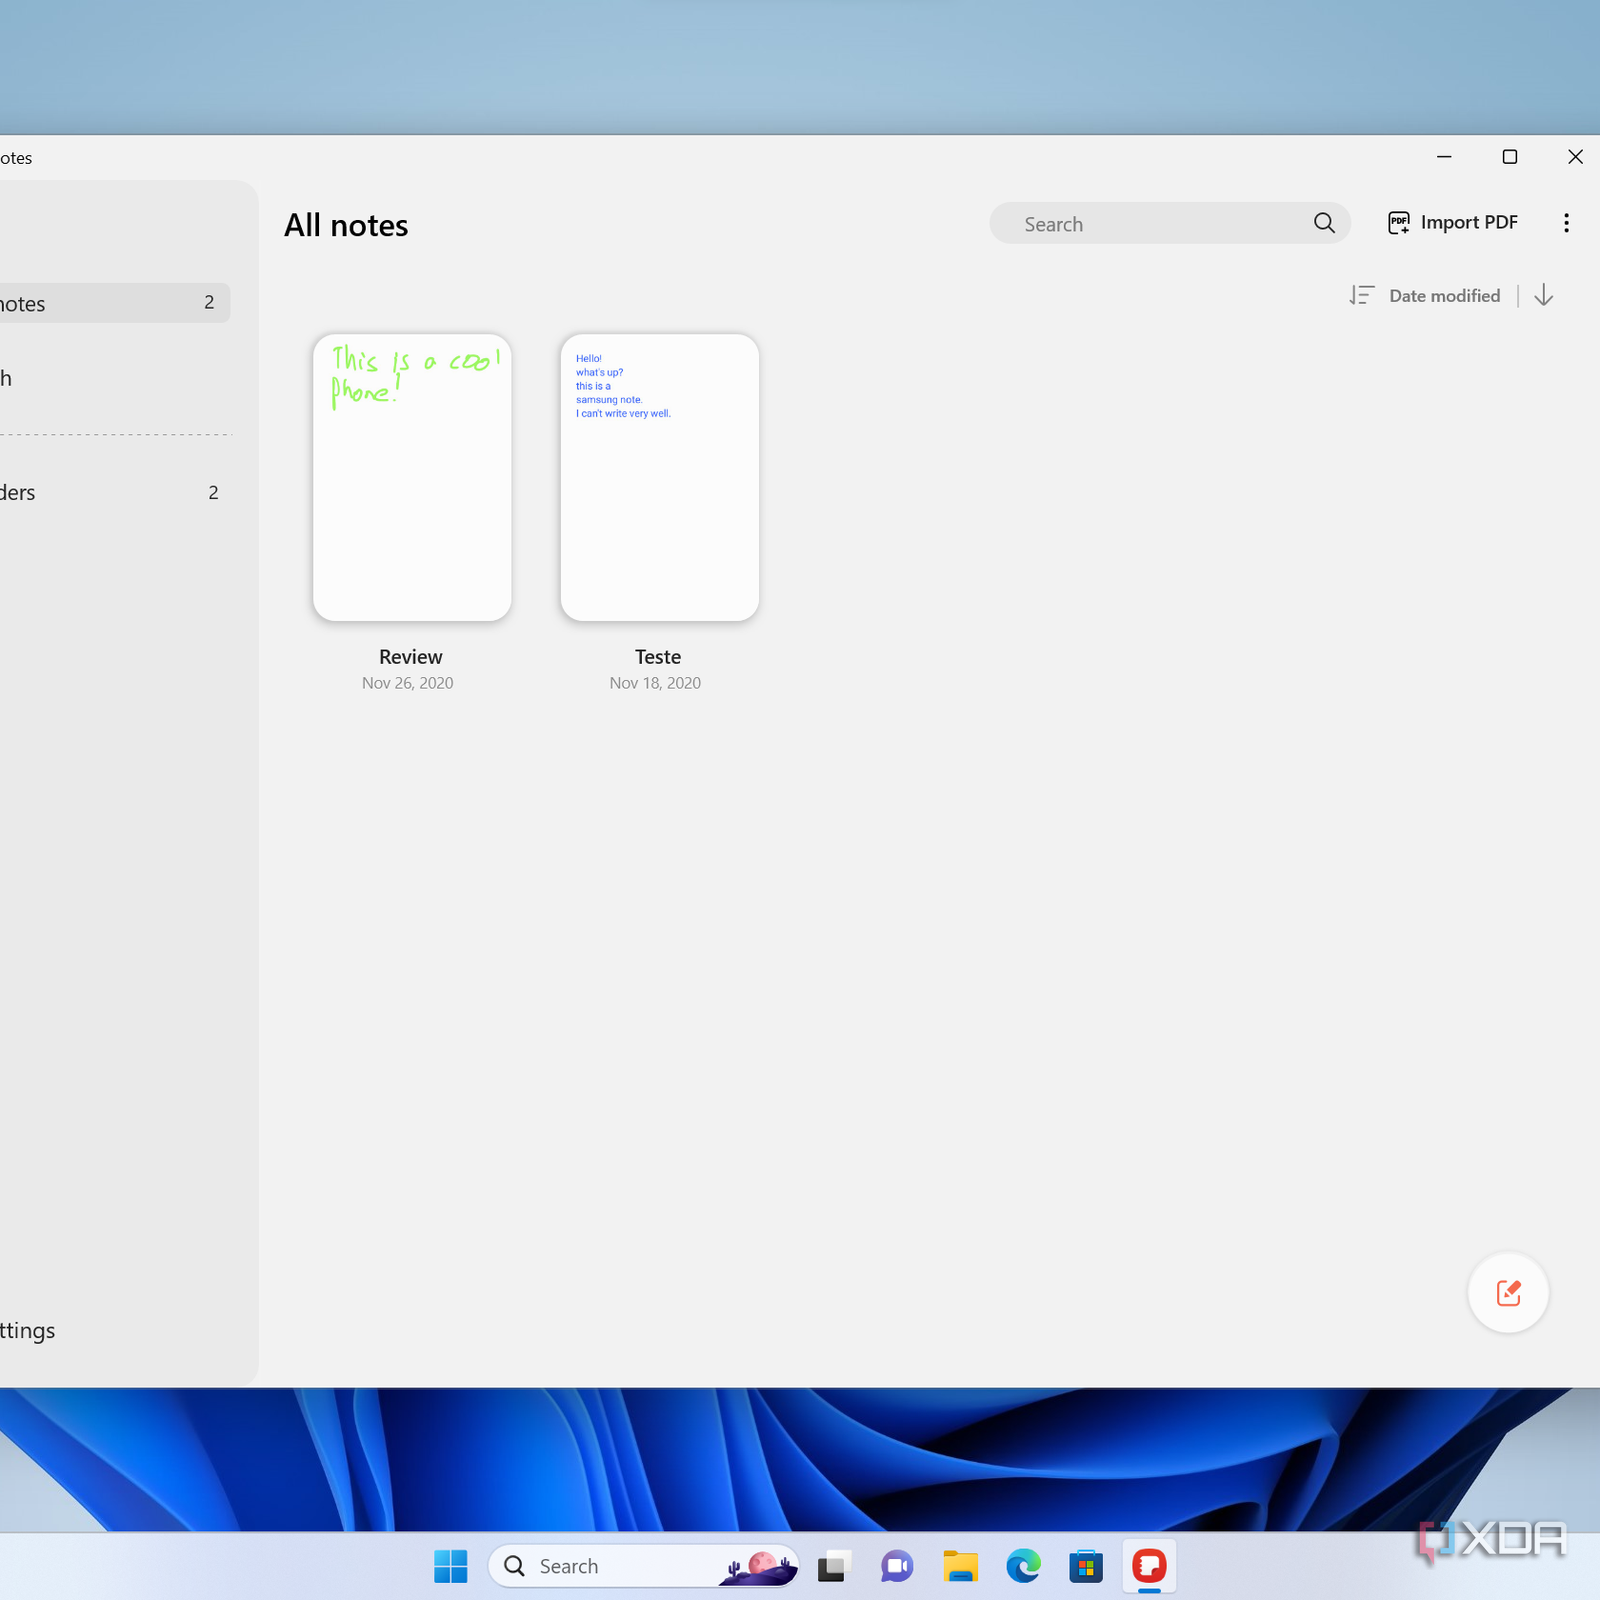Click the sort lines icon
Image resolution: width=1600 pixels, height=1600 pixels.
click(x=1361, y=295)
